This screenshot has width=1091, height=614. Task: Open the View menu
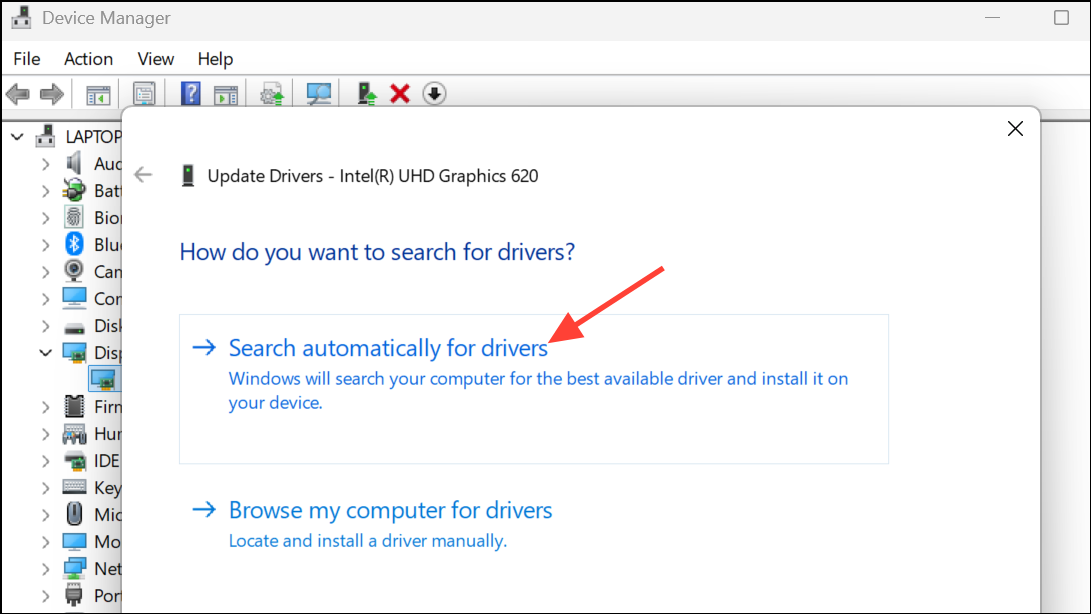coord(156,59)
